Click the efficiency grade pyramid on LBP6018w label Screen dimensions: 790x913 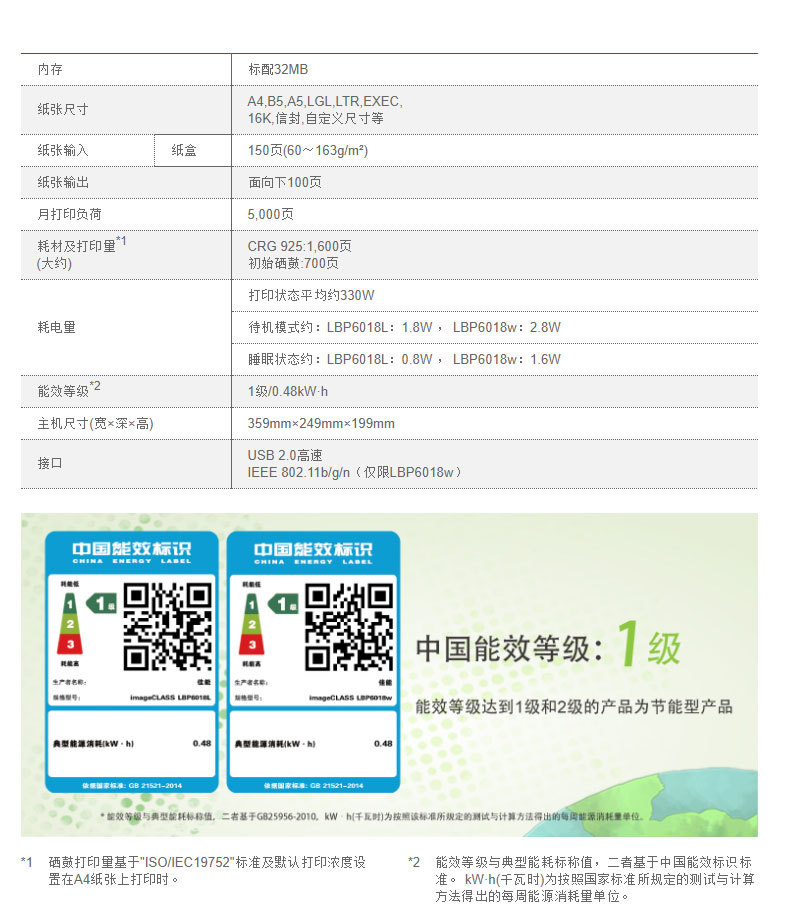(x=251, y=624)
